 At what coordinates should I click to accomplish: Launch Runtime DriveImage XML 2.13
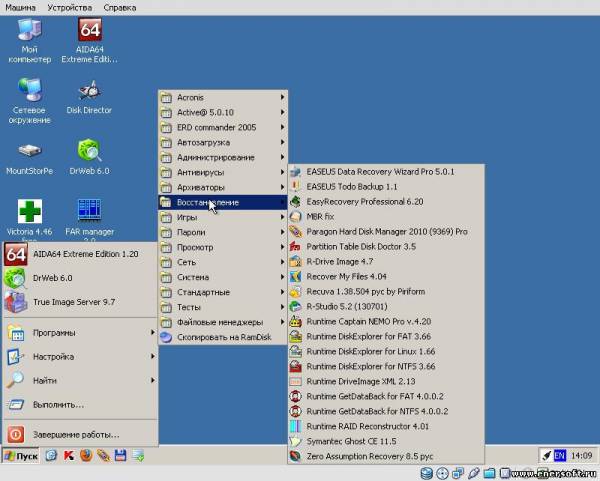pyautogui.click(x=386, y=381)
